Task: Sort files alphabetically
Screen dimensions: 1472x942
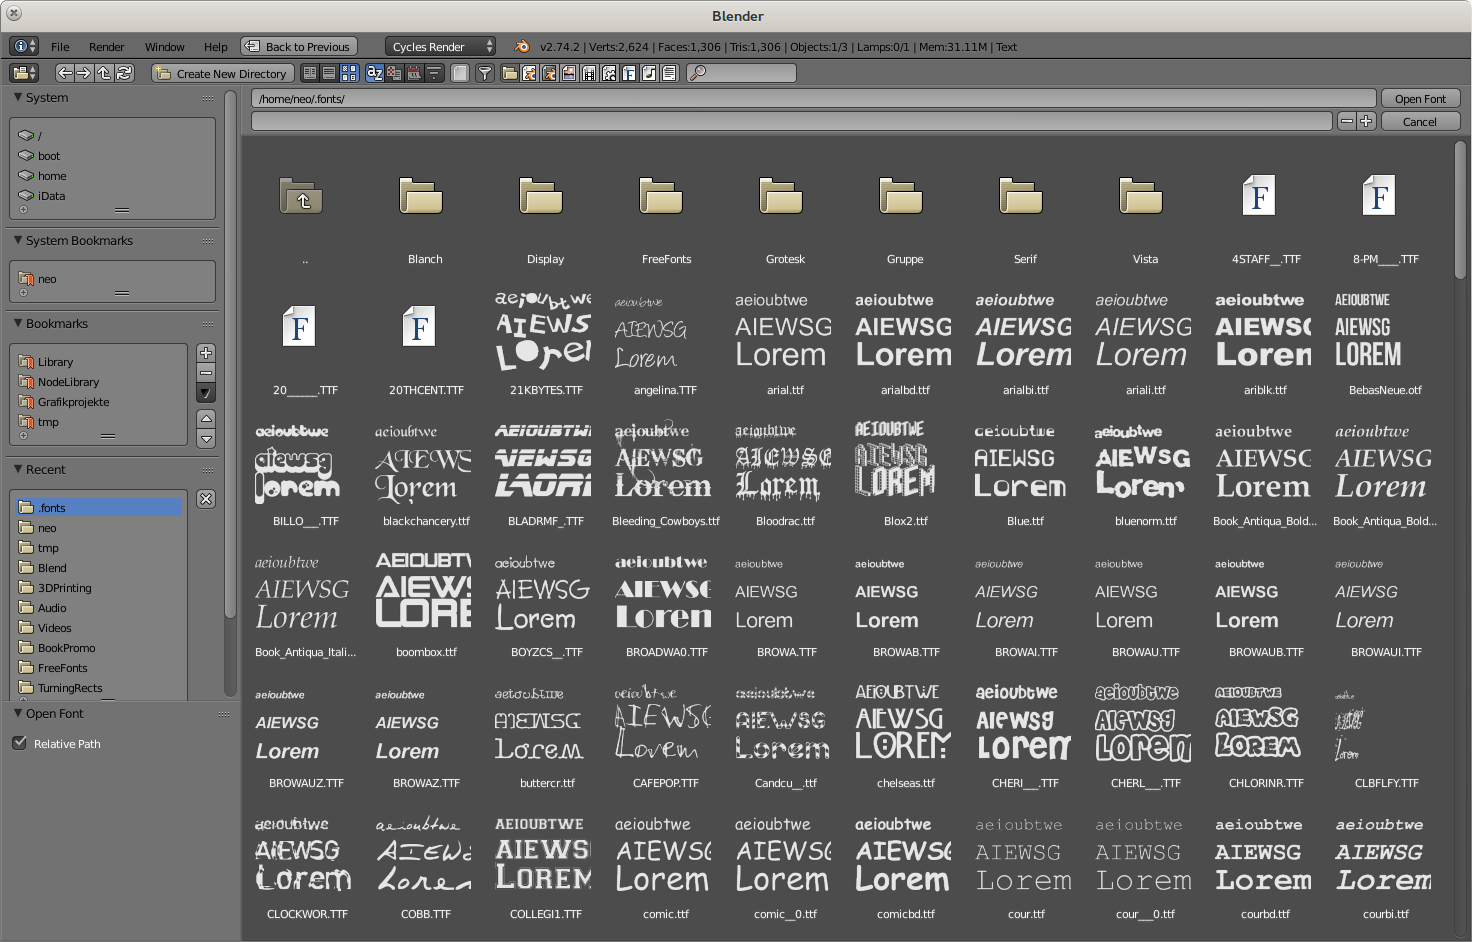Action: click(x=375, y=73)
